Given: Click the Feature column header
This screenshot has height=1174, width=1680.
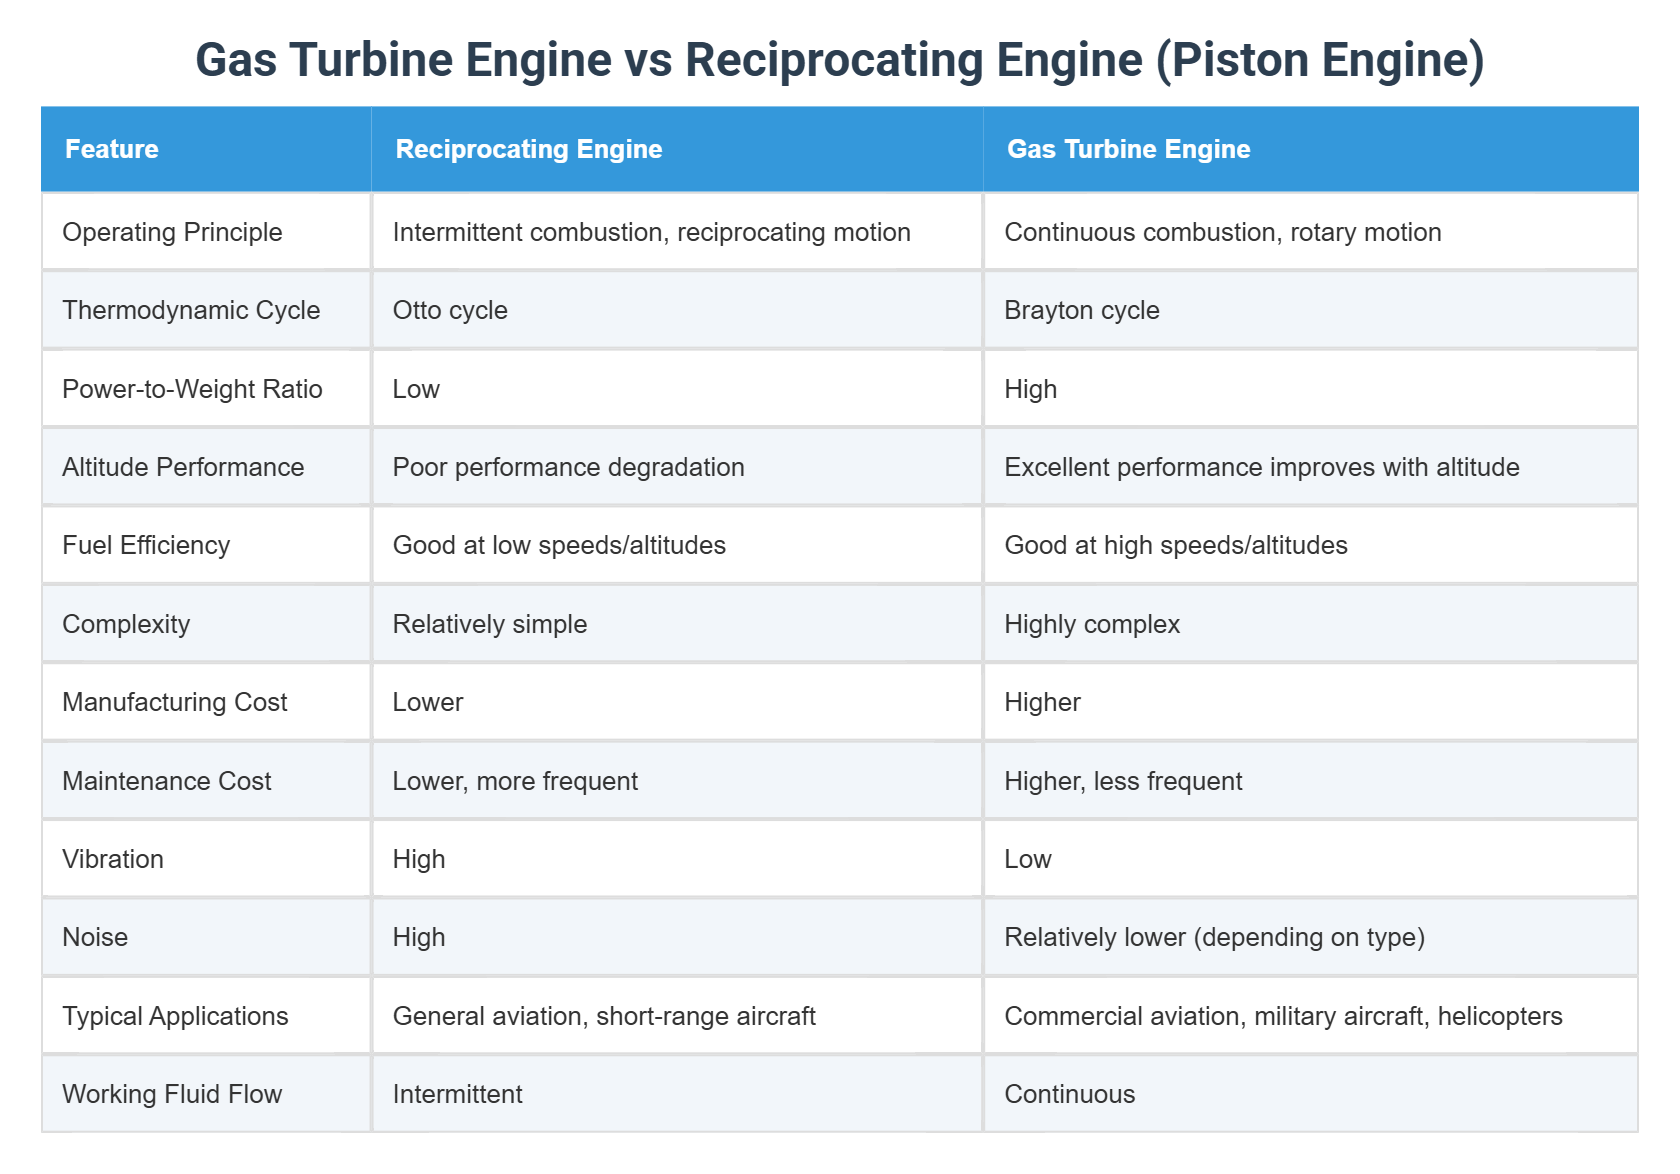Looking at the screenshot, I should (x=112, y=149).
